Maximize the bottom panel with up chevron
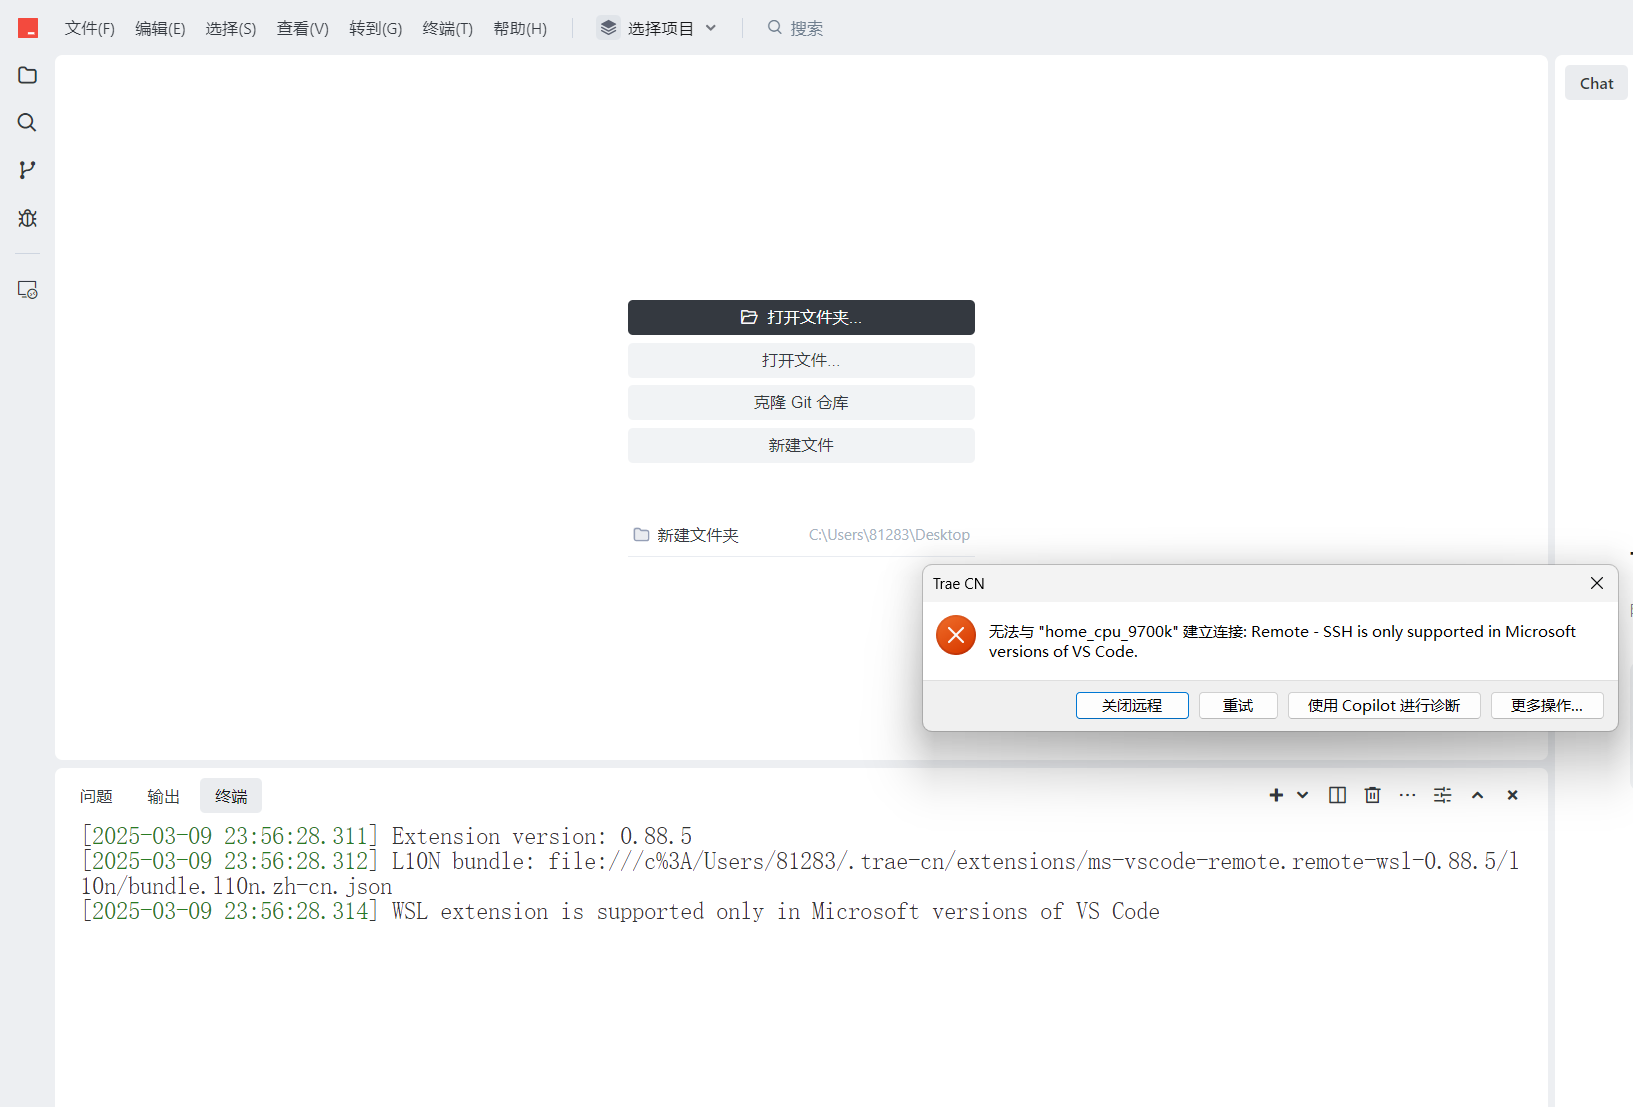Image resolution: width=1633 pixels, height=1107 pixels. point(1477,795)
